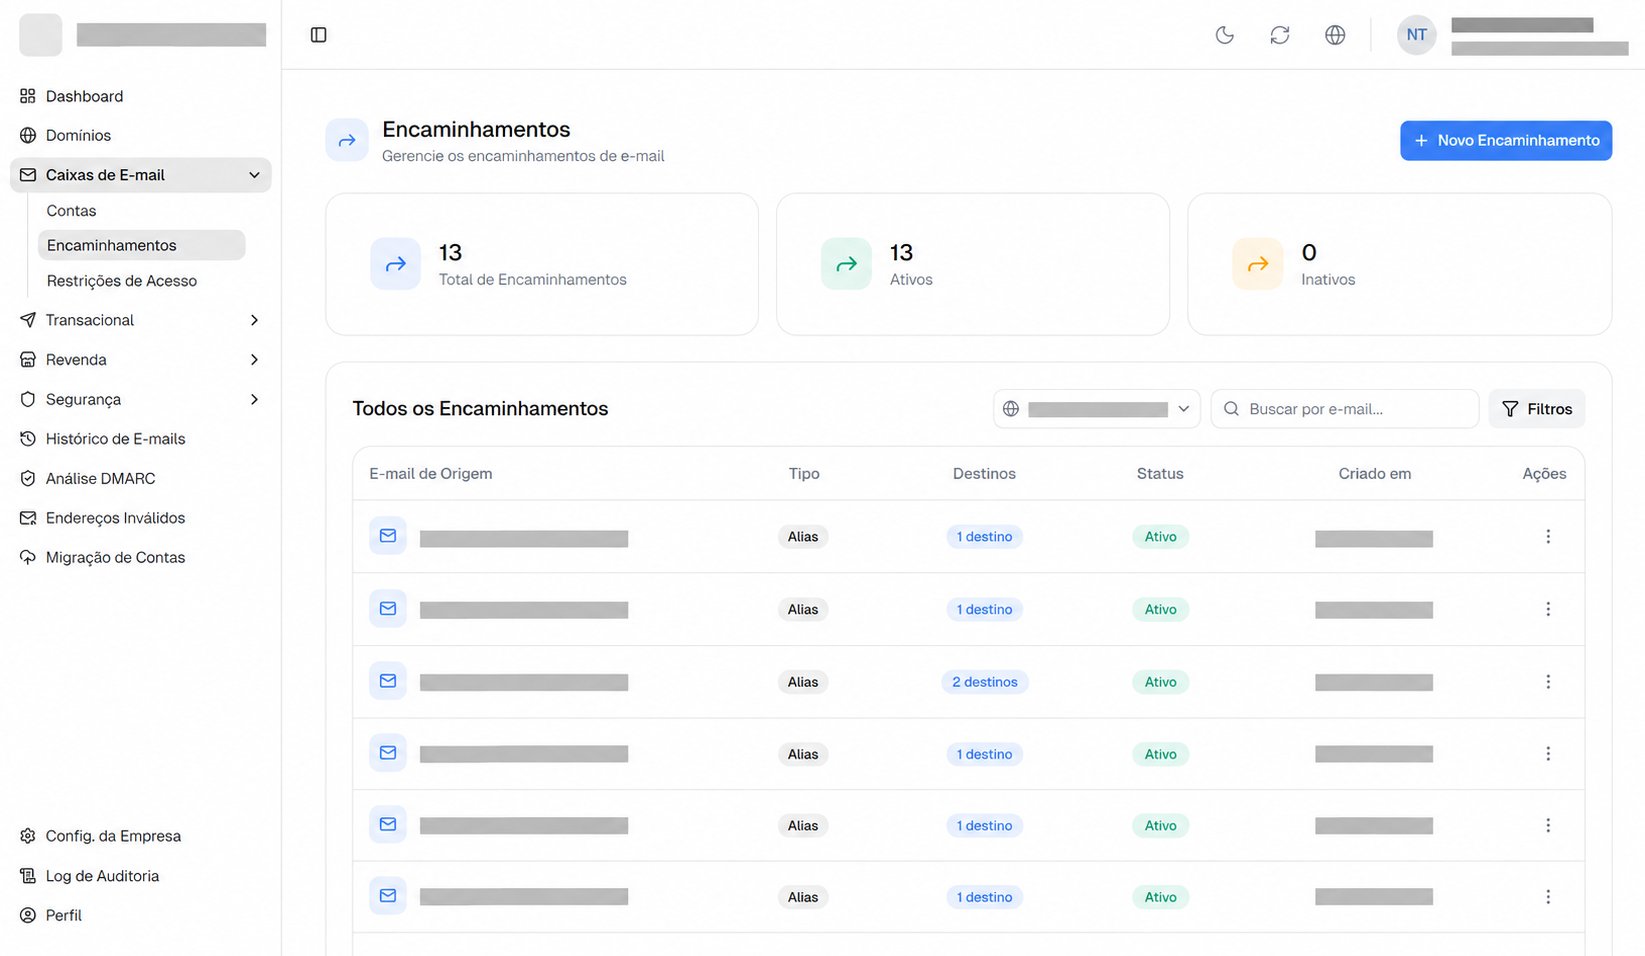Open Histórico de E-mails

tap(141, 439)
